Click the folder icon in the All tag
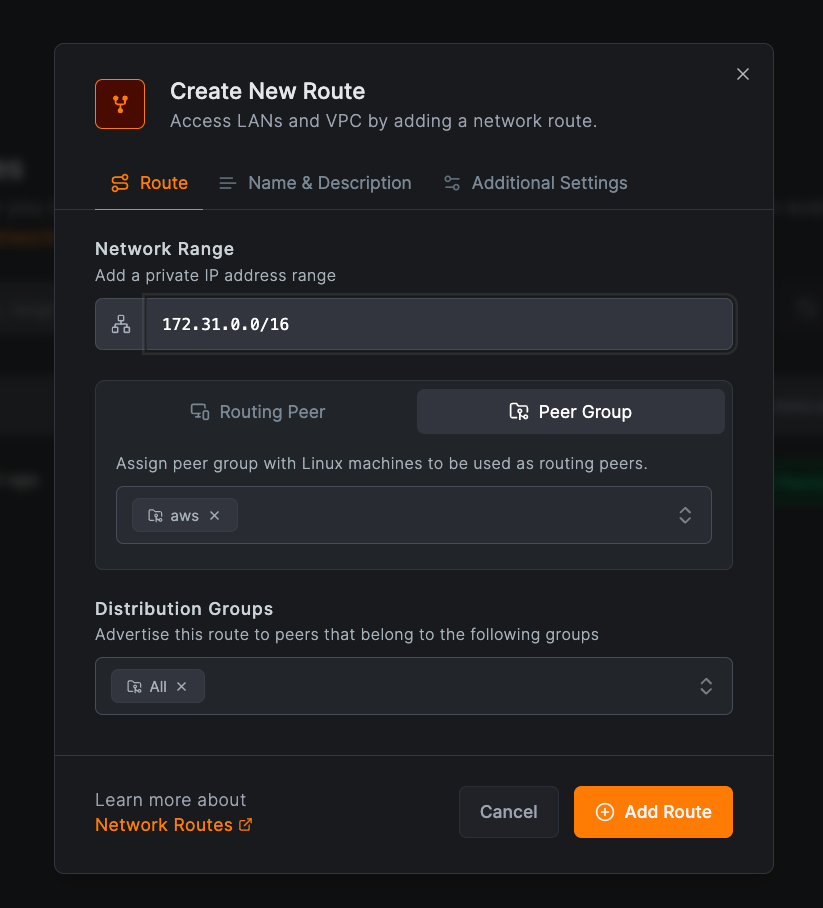823x908 pixels. (x=134, y=686)
